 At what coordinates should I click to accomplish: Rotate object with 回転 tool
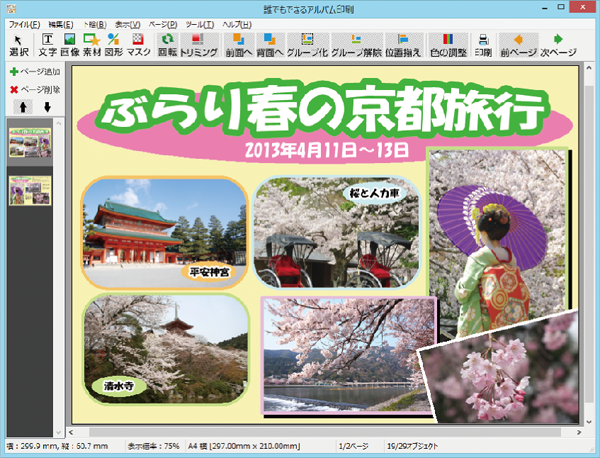167,44
